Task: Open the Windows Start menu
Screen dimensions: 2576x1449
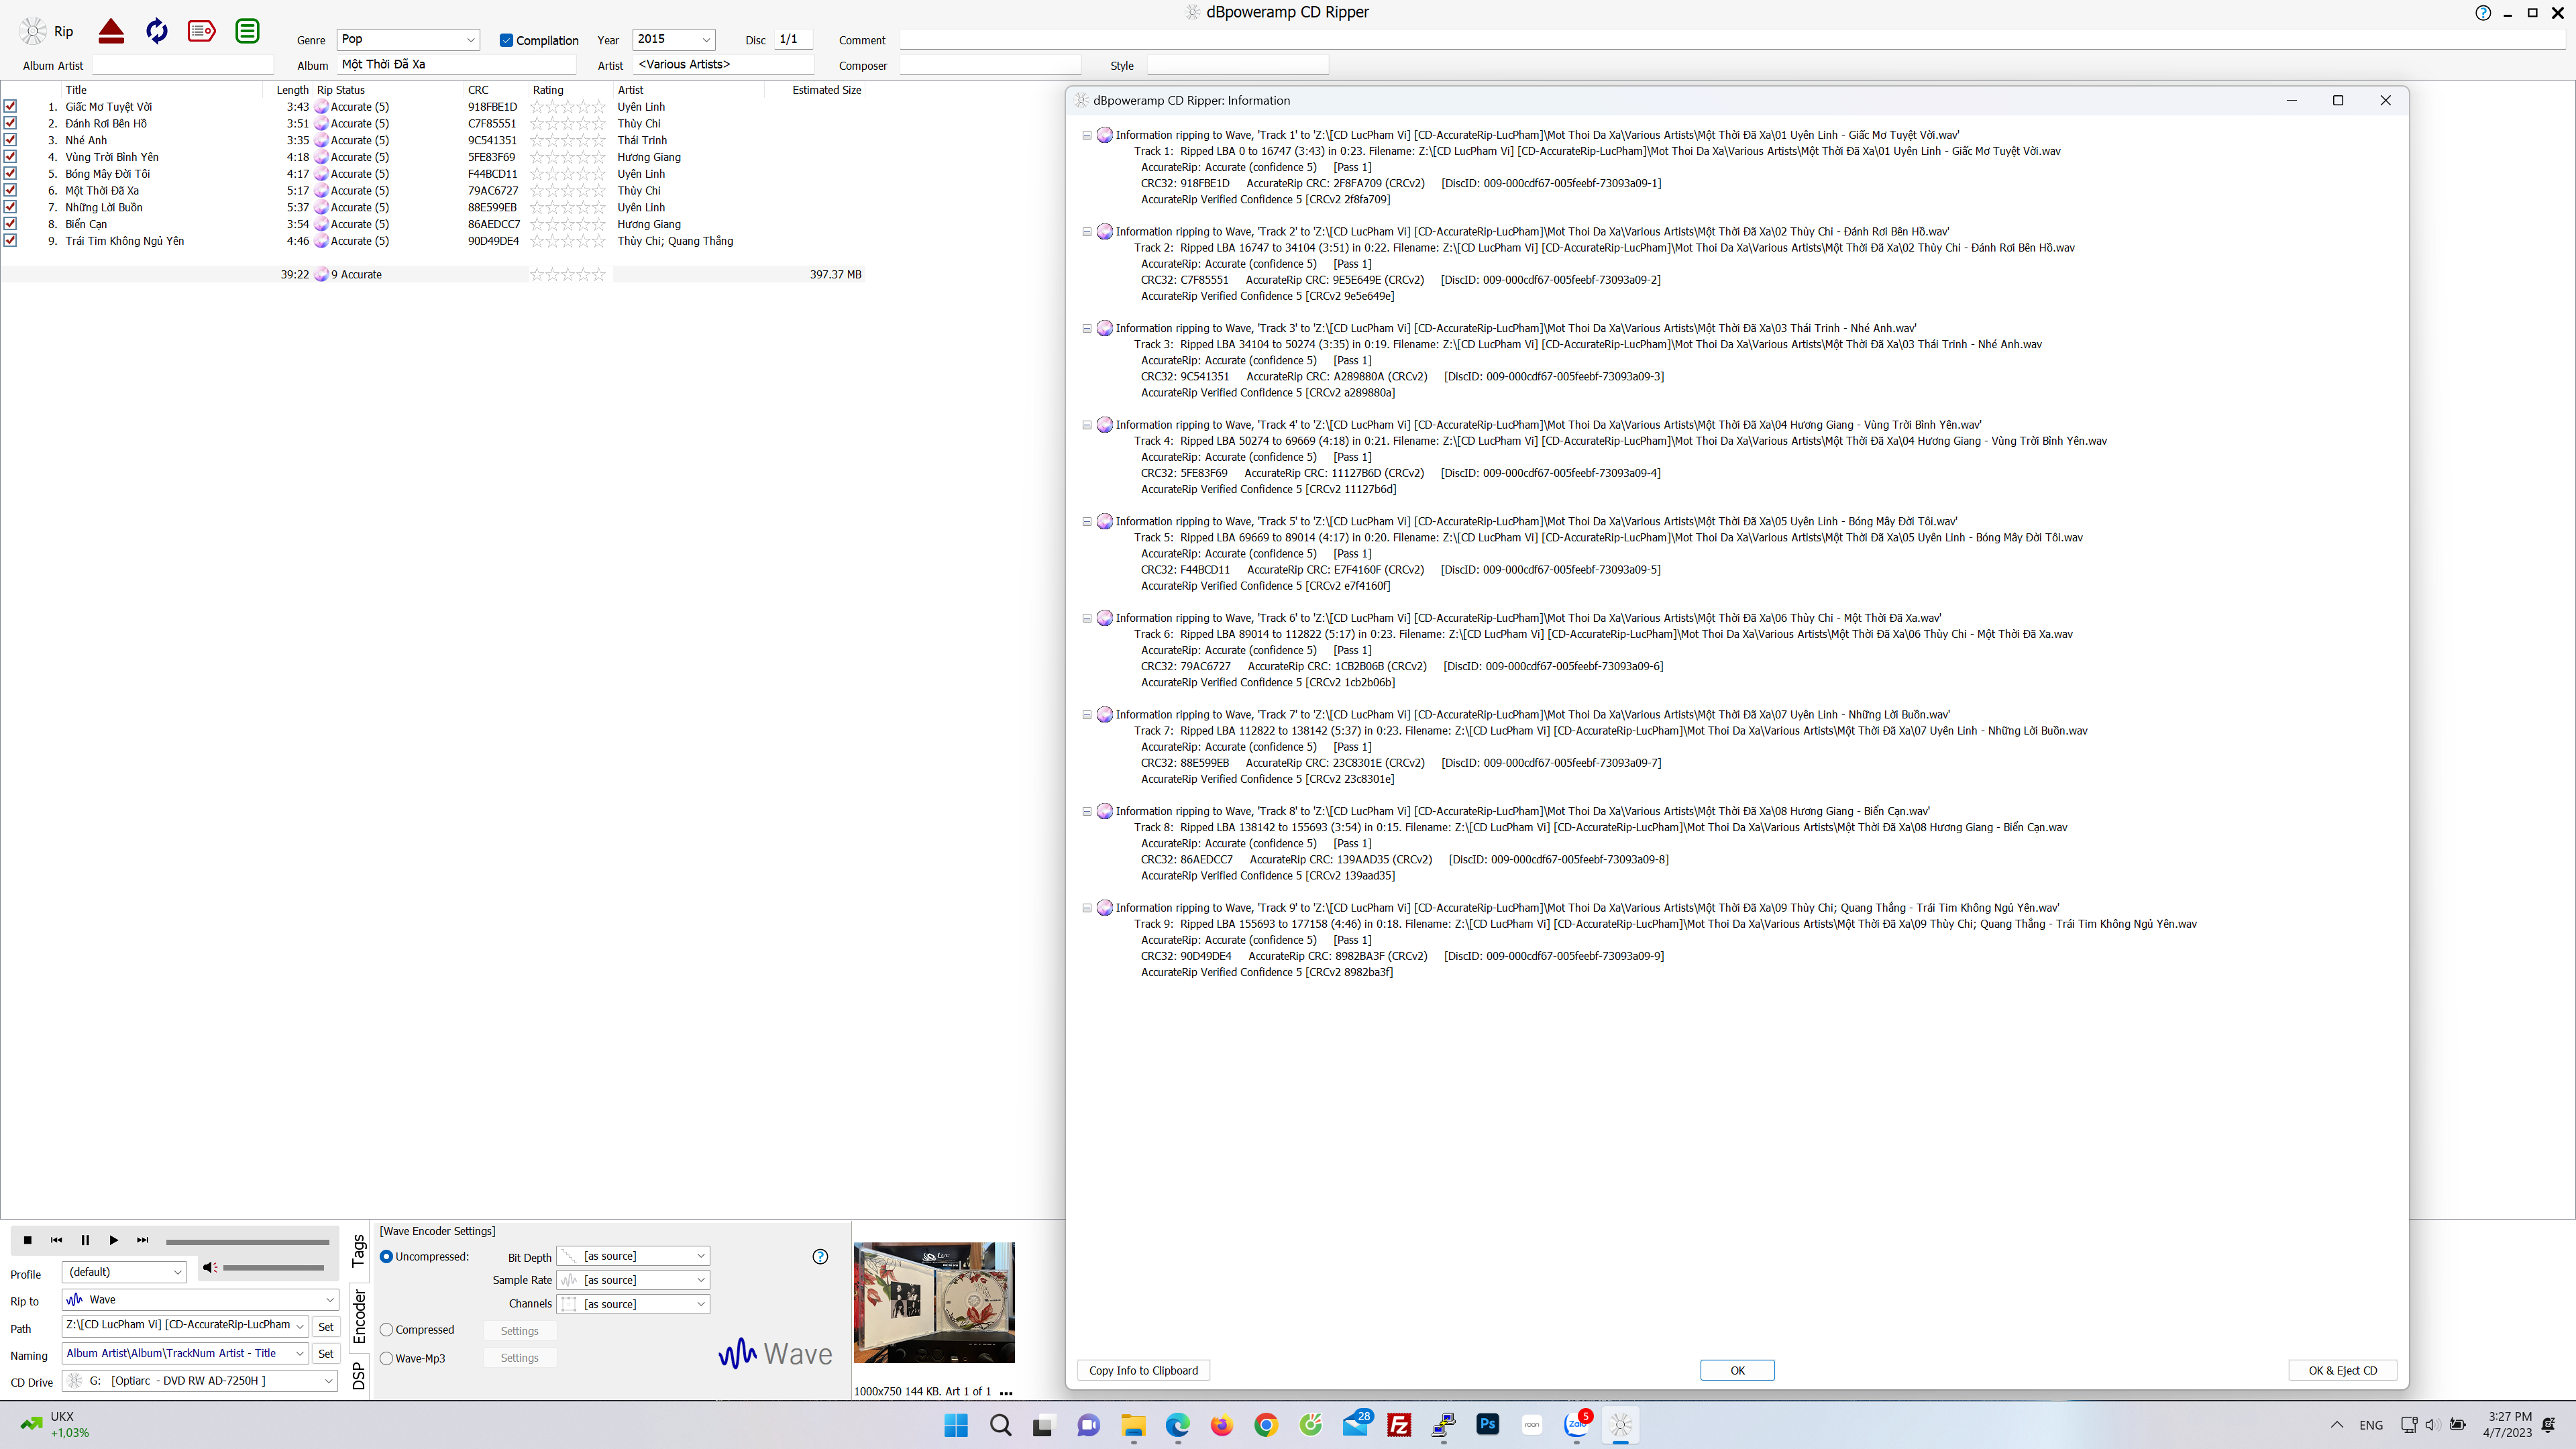Action: tap(956, 1425)
